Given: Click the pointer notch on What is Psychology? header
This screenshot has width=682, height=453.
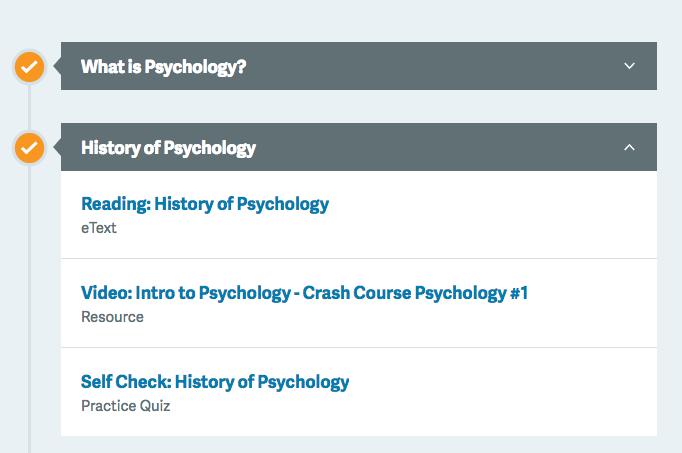Looking at the screenshot, I should [56, 67].
